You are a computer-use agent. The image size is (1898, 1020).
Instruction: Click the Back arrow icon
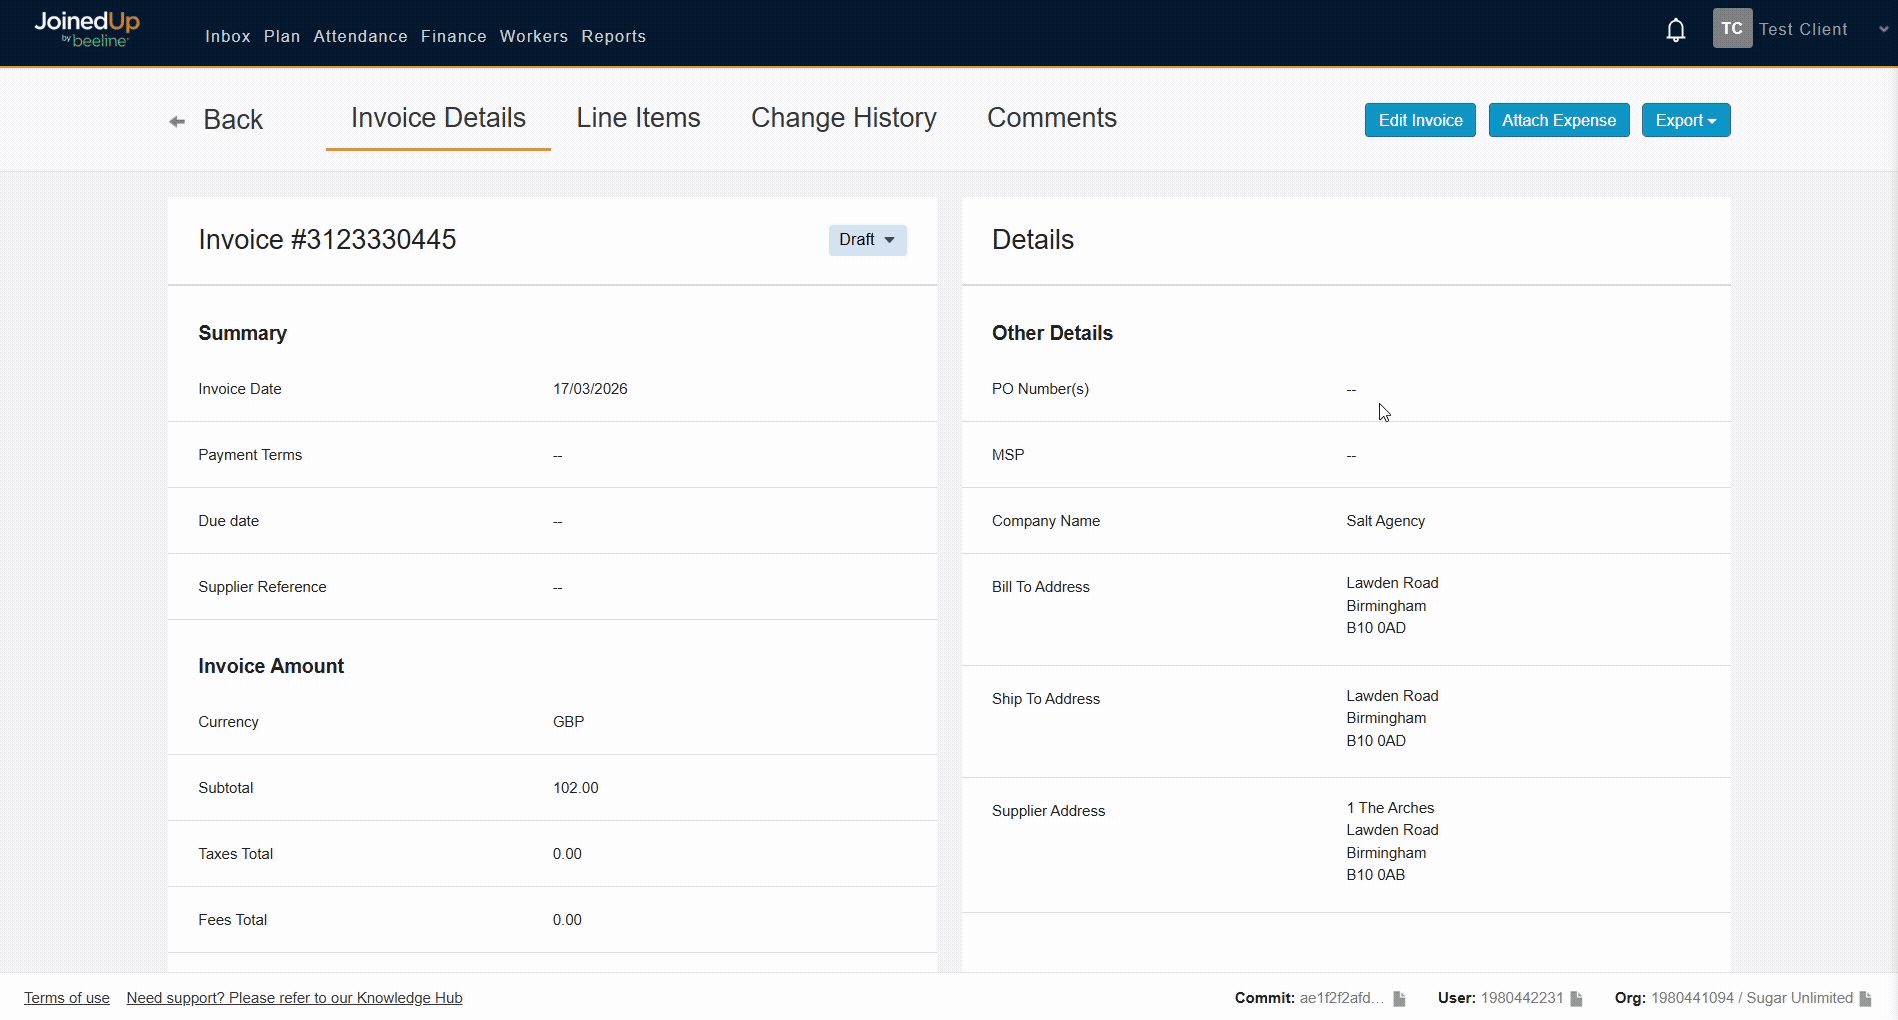pos(177,121)
